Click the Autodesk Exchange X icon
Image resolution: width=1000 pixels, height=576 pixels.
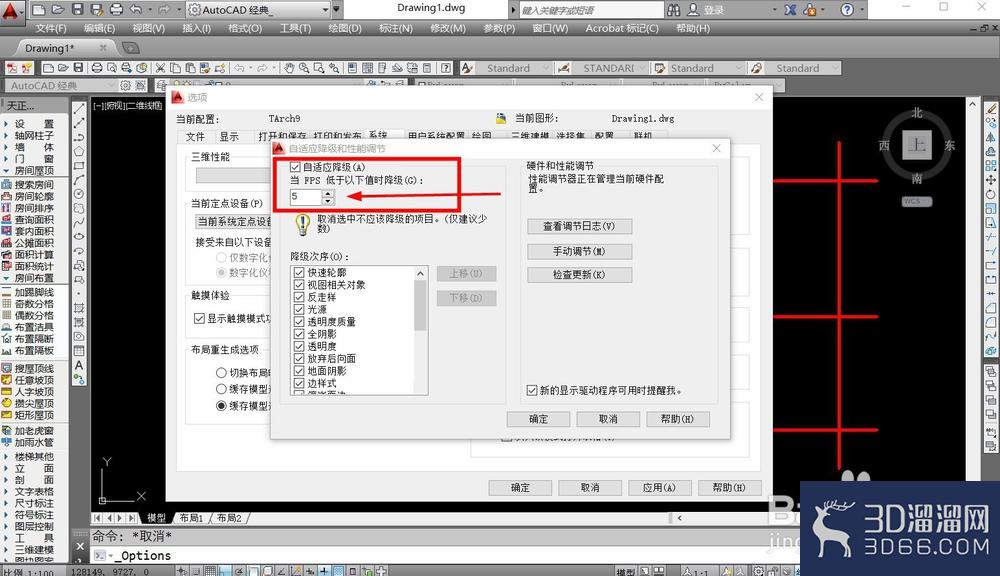click(x=790, y=10)
